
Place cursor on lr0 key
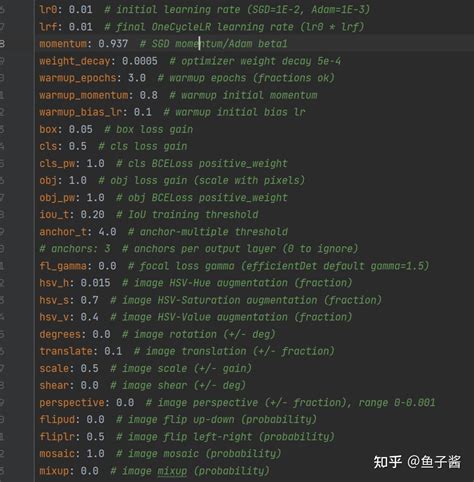click(48, 9)
